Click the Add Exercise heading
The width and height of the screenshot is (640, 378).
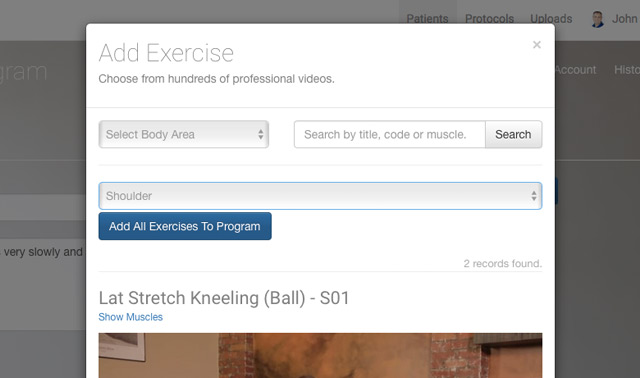coord(166,53)
